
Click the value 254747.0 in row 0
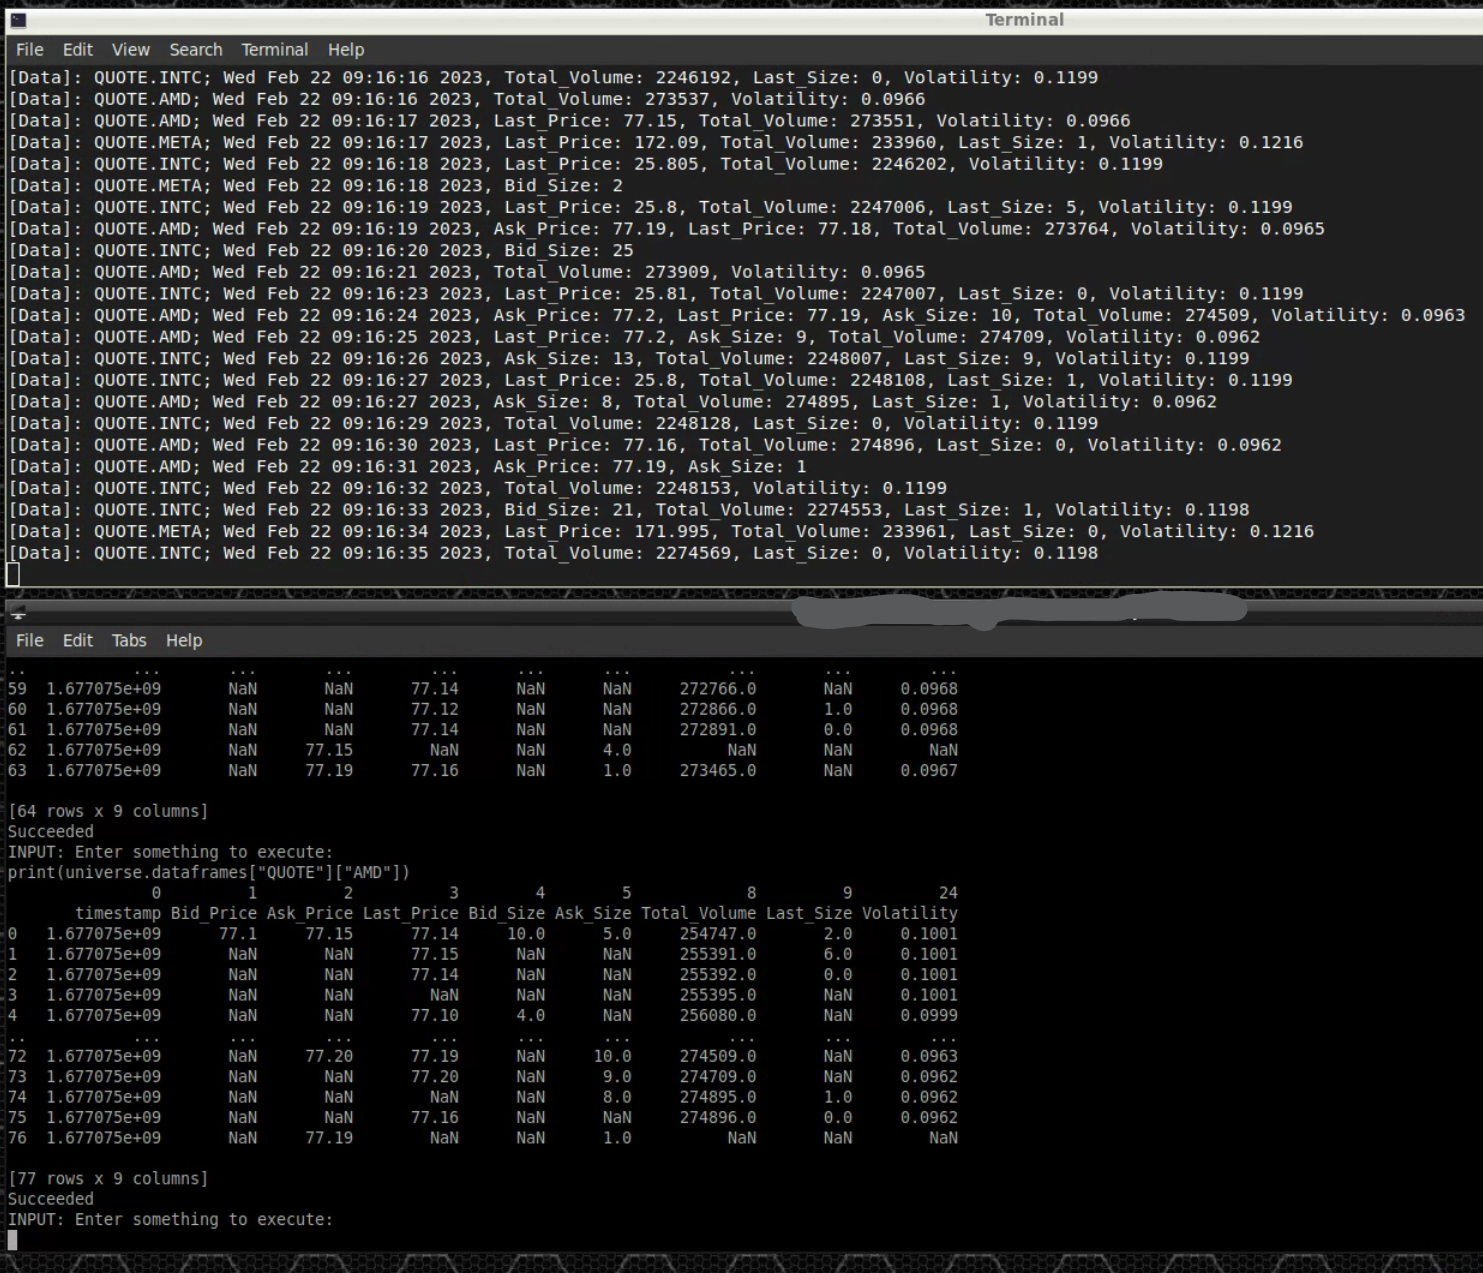pyautogui.click(x=718, y=934)
